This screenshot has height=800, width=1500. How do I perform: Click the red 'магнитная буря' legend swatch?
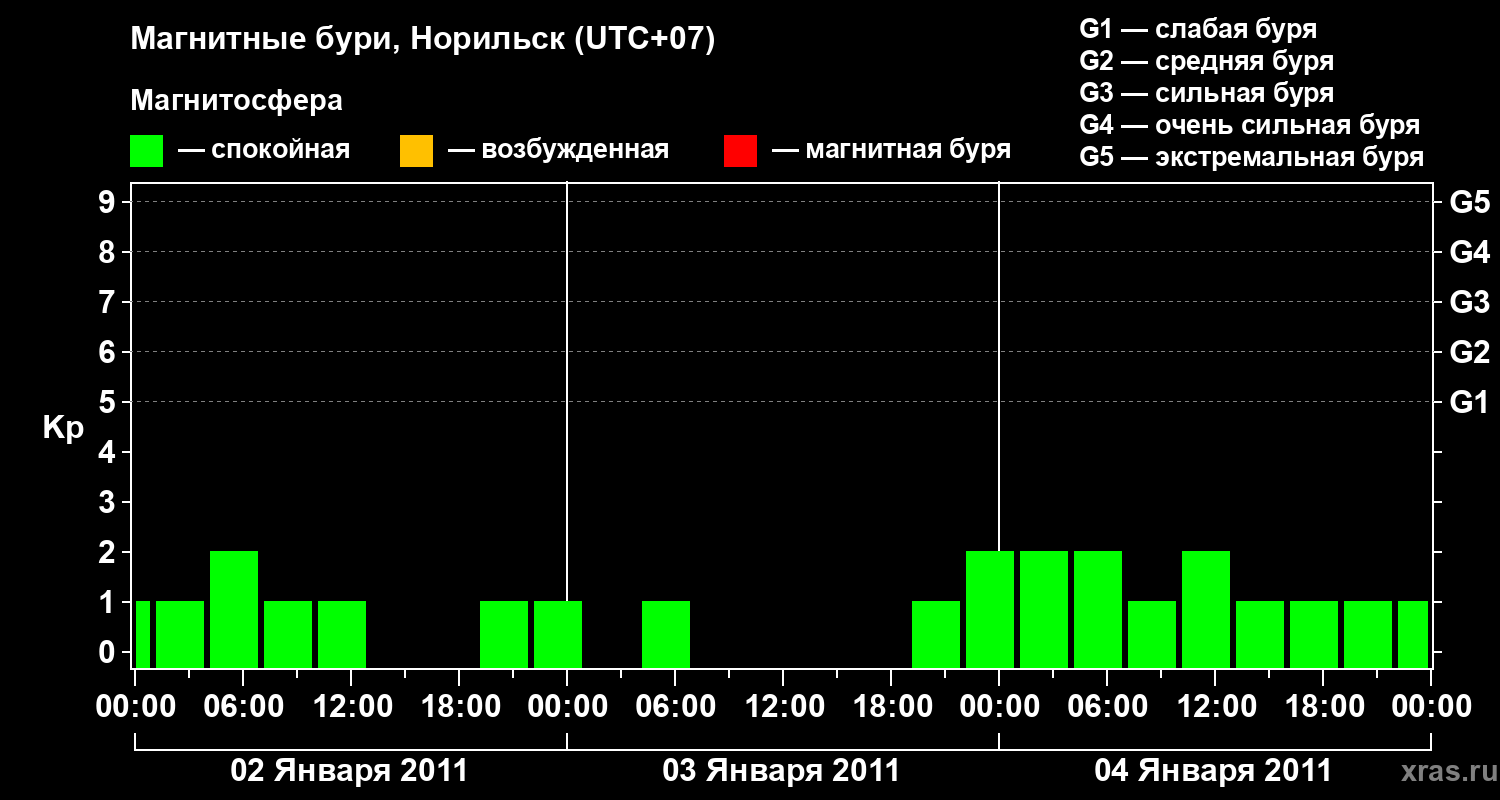740,151
